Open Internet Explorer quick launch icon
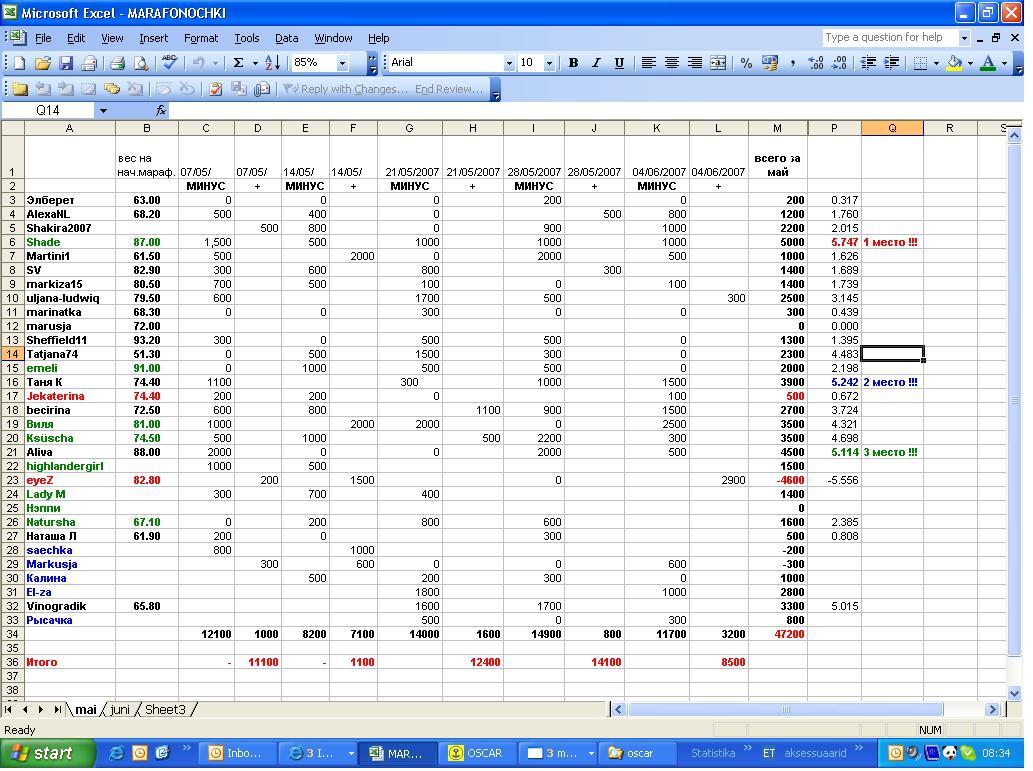The width and height of the screenshot is (1033, 771). pos(117,753)
